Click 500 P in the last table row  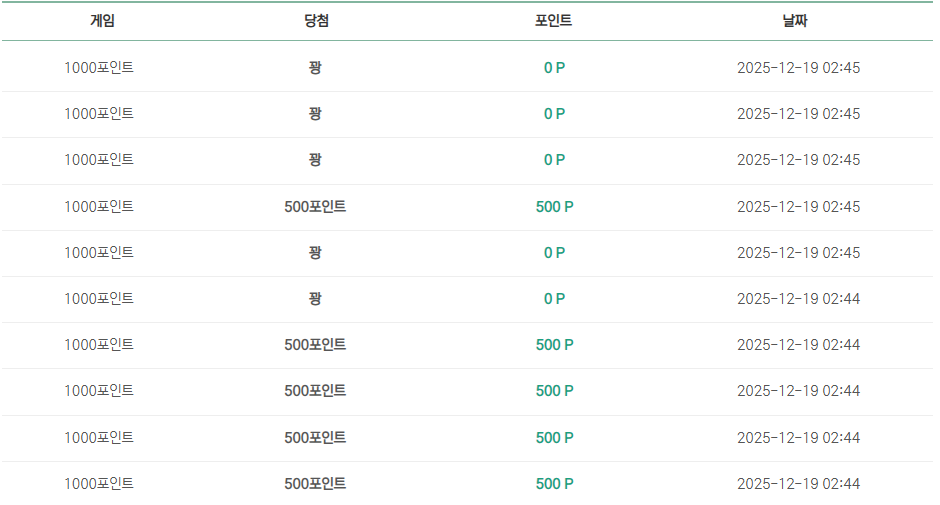pos(555,484)
